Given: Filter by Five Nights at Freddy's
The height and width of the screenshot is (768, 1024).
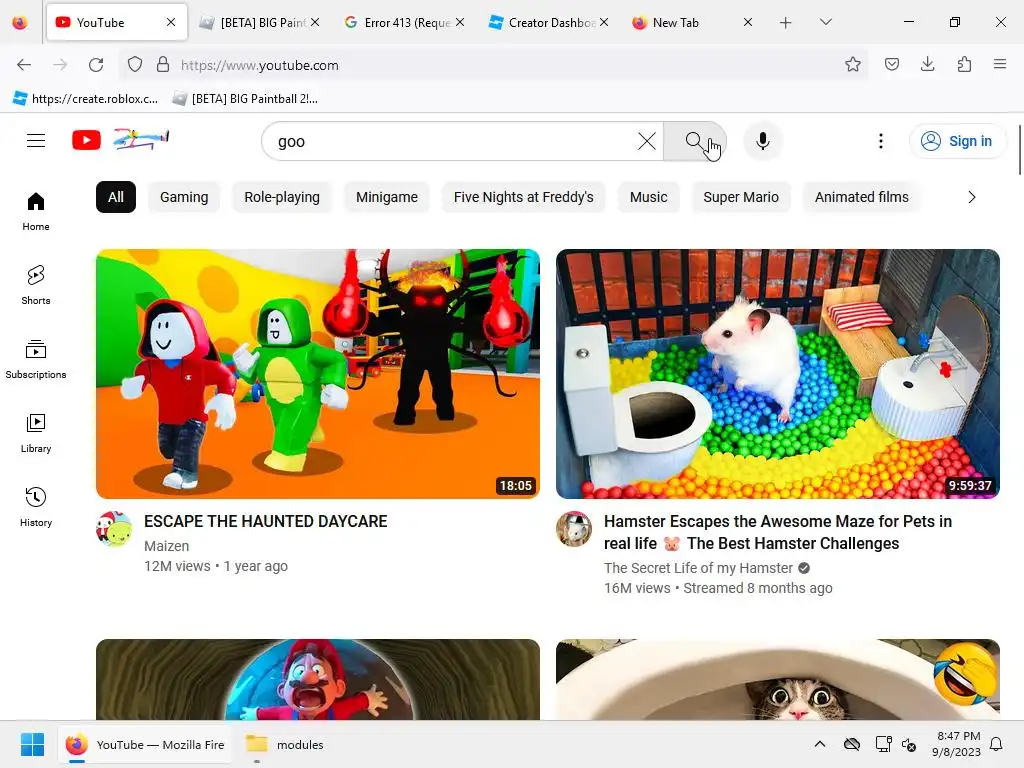Looking at the screenshot, I should point(524,197).
